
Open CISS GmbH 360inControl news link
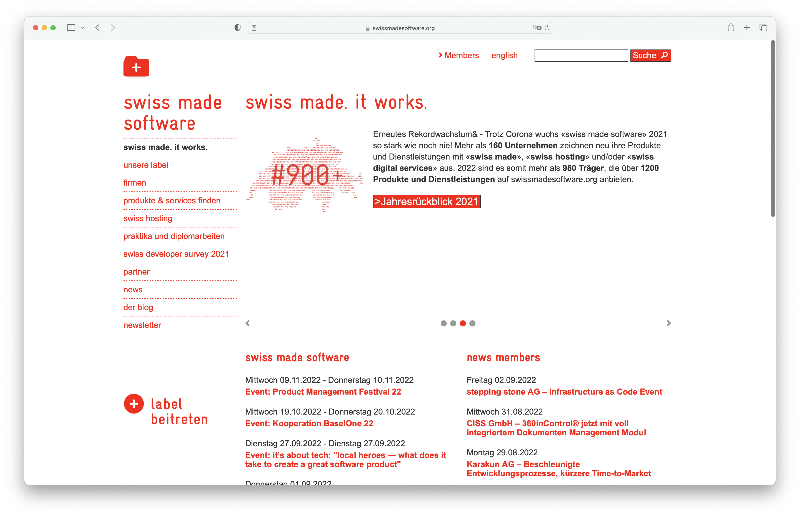point(556,428)
